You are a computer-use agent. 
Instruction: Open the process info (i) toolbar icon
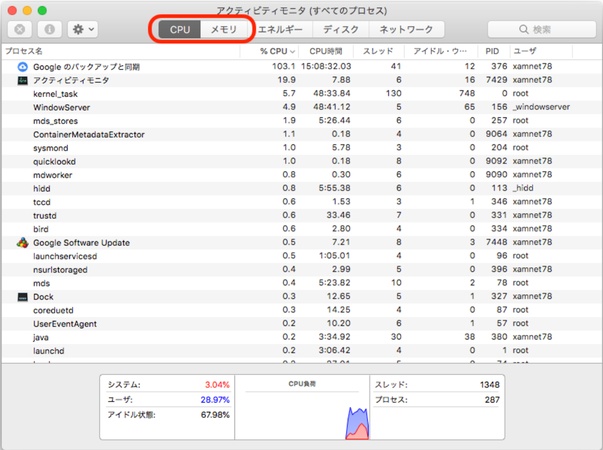point(50,29)
